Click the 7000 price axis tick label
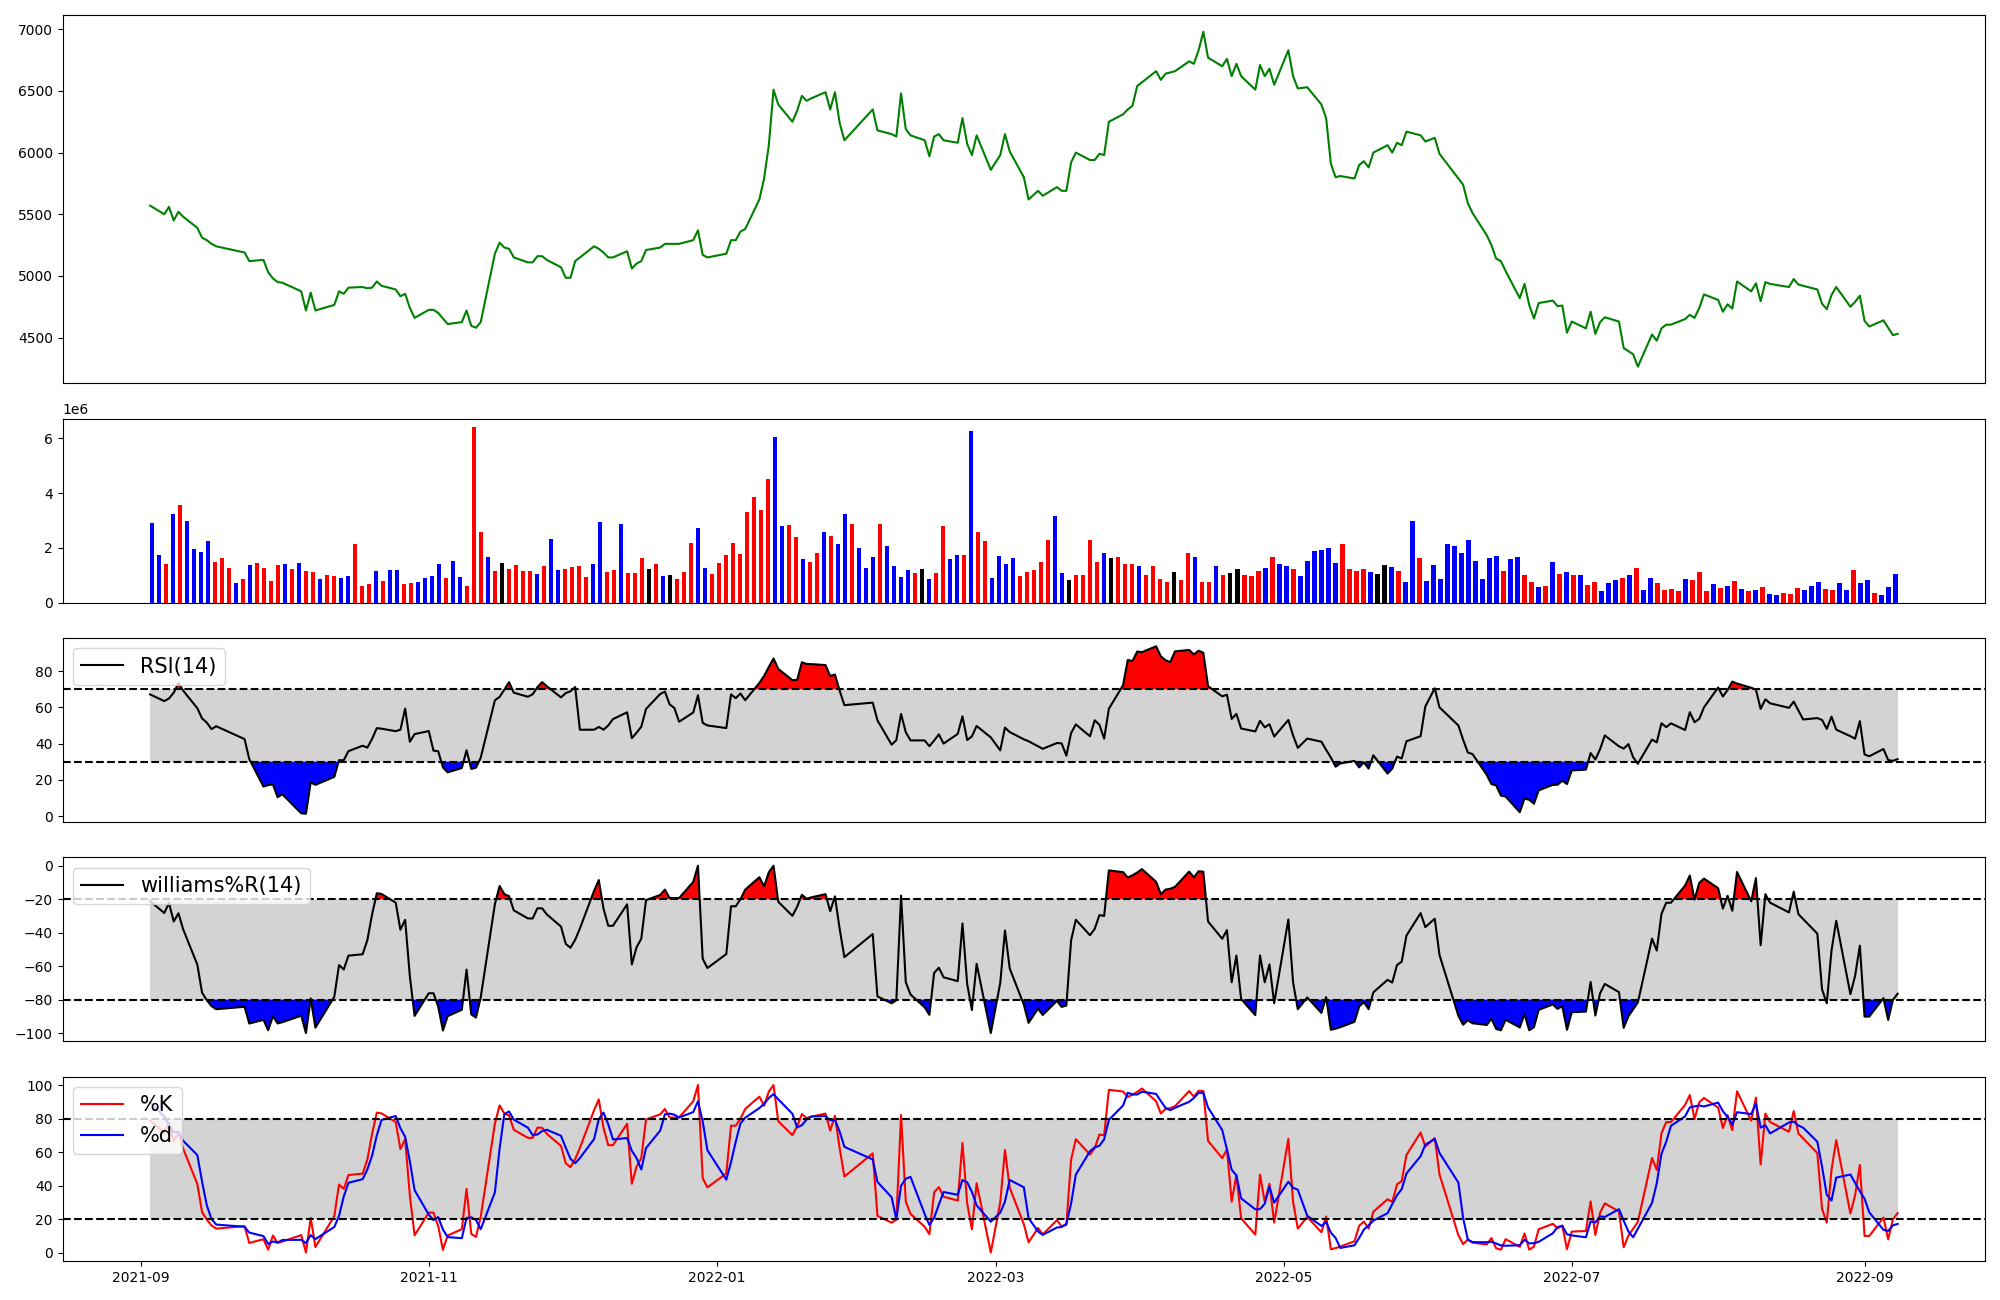The width and height of the screenshot is (2000, 1300). [x=35, y=30]
